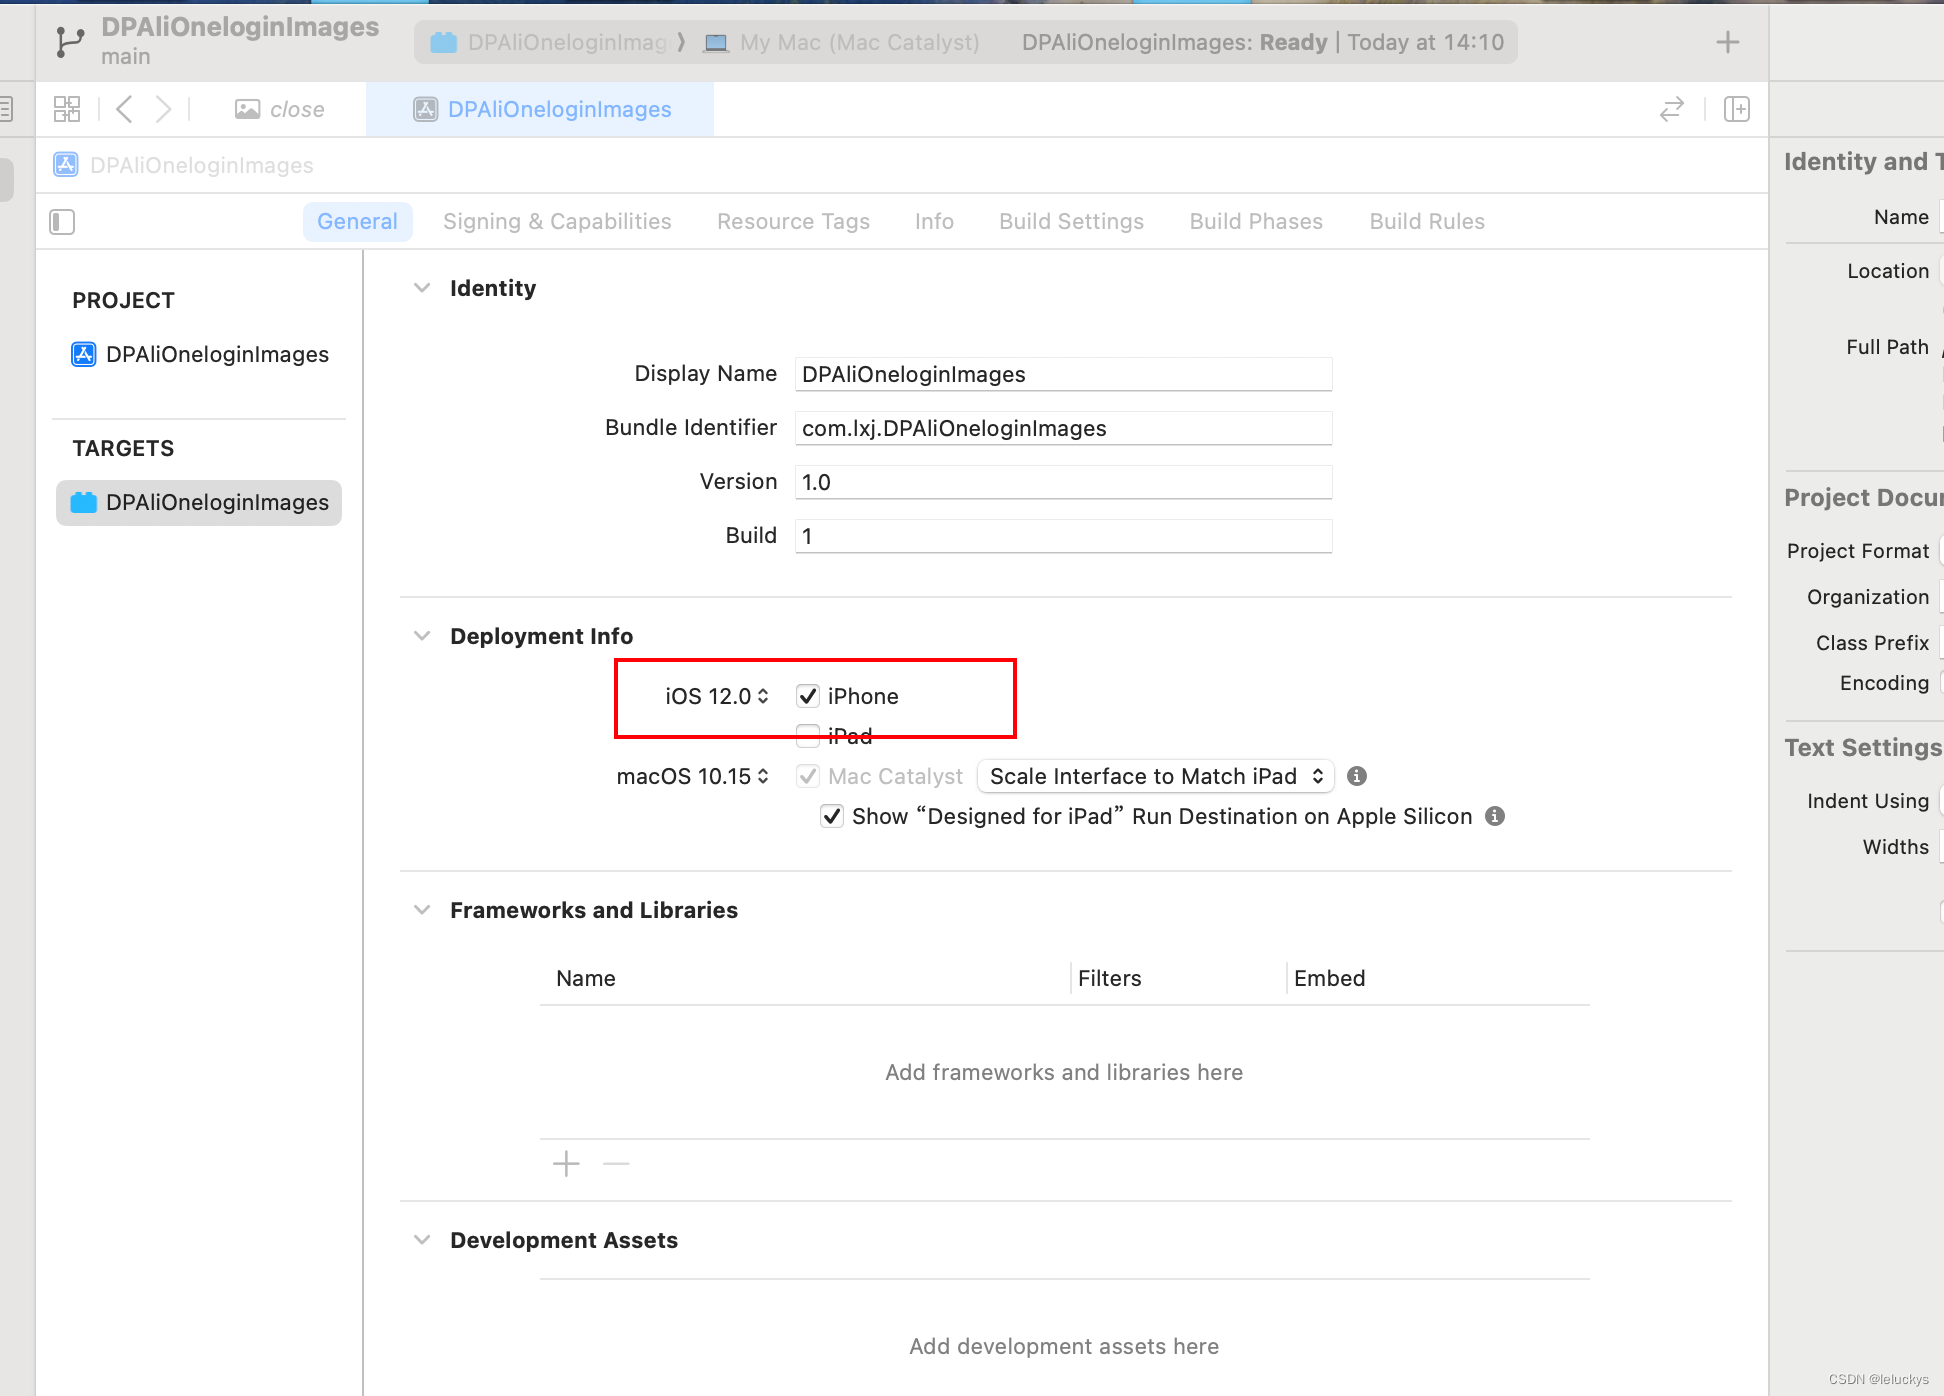The image size is (1944, 1396).
Task: Switch to Build Settings tab
Action: 1071,221
